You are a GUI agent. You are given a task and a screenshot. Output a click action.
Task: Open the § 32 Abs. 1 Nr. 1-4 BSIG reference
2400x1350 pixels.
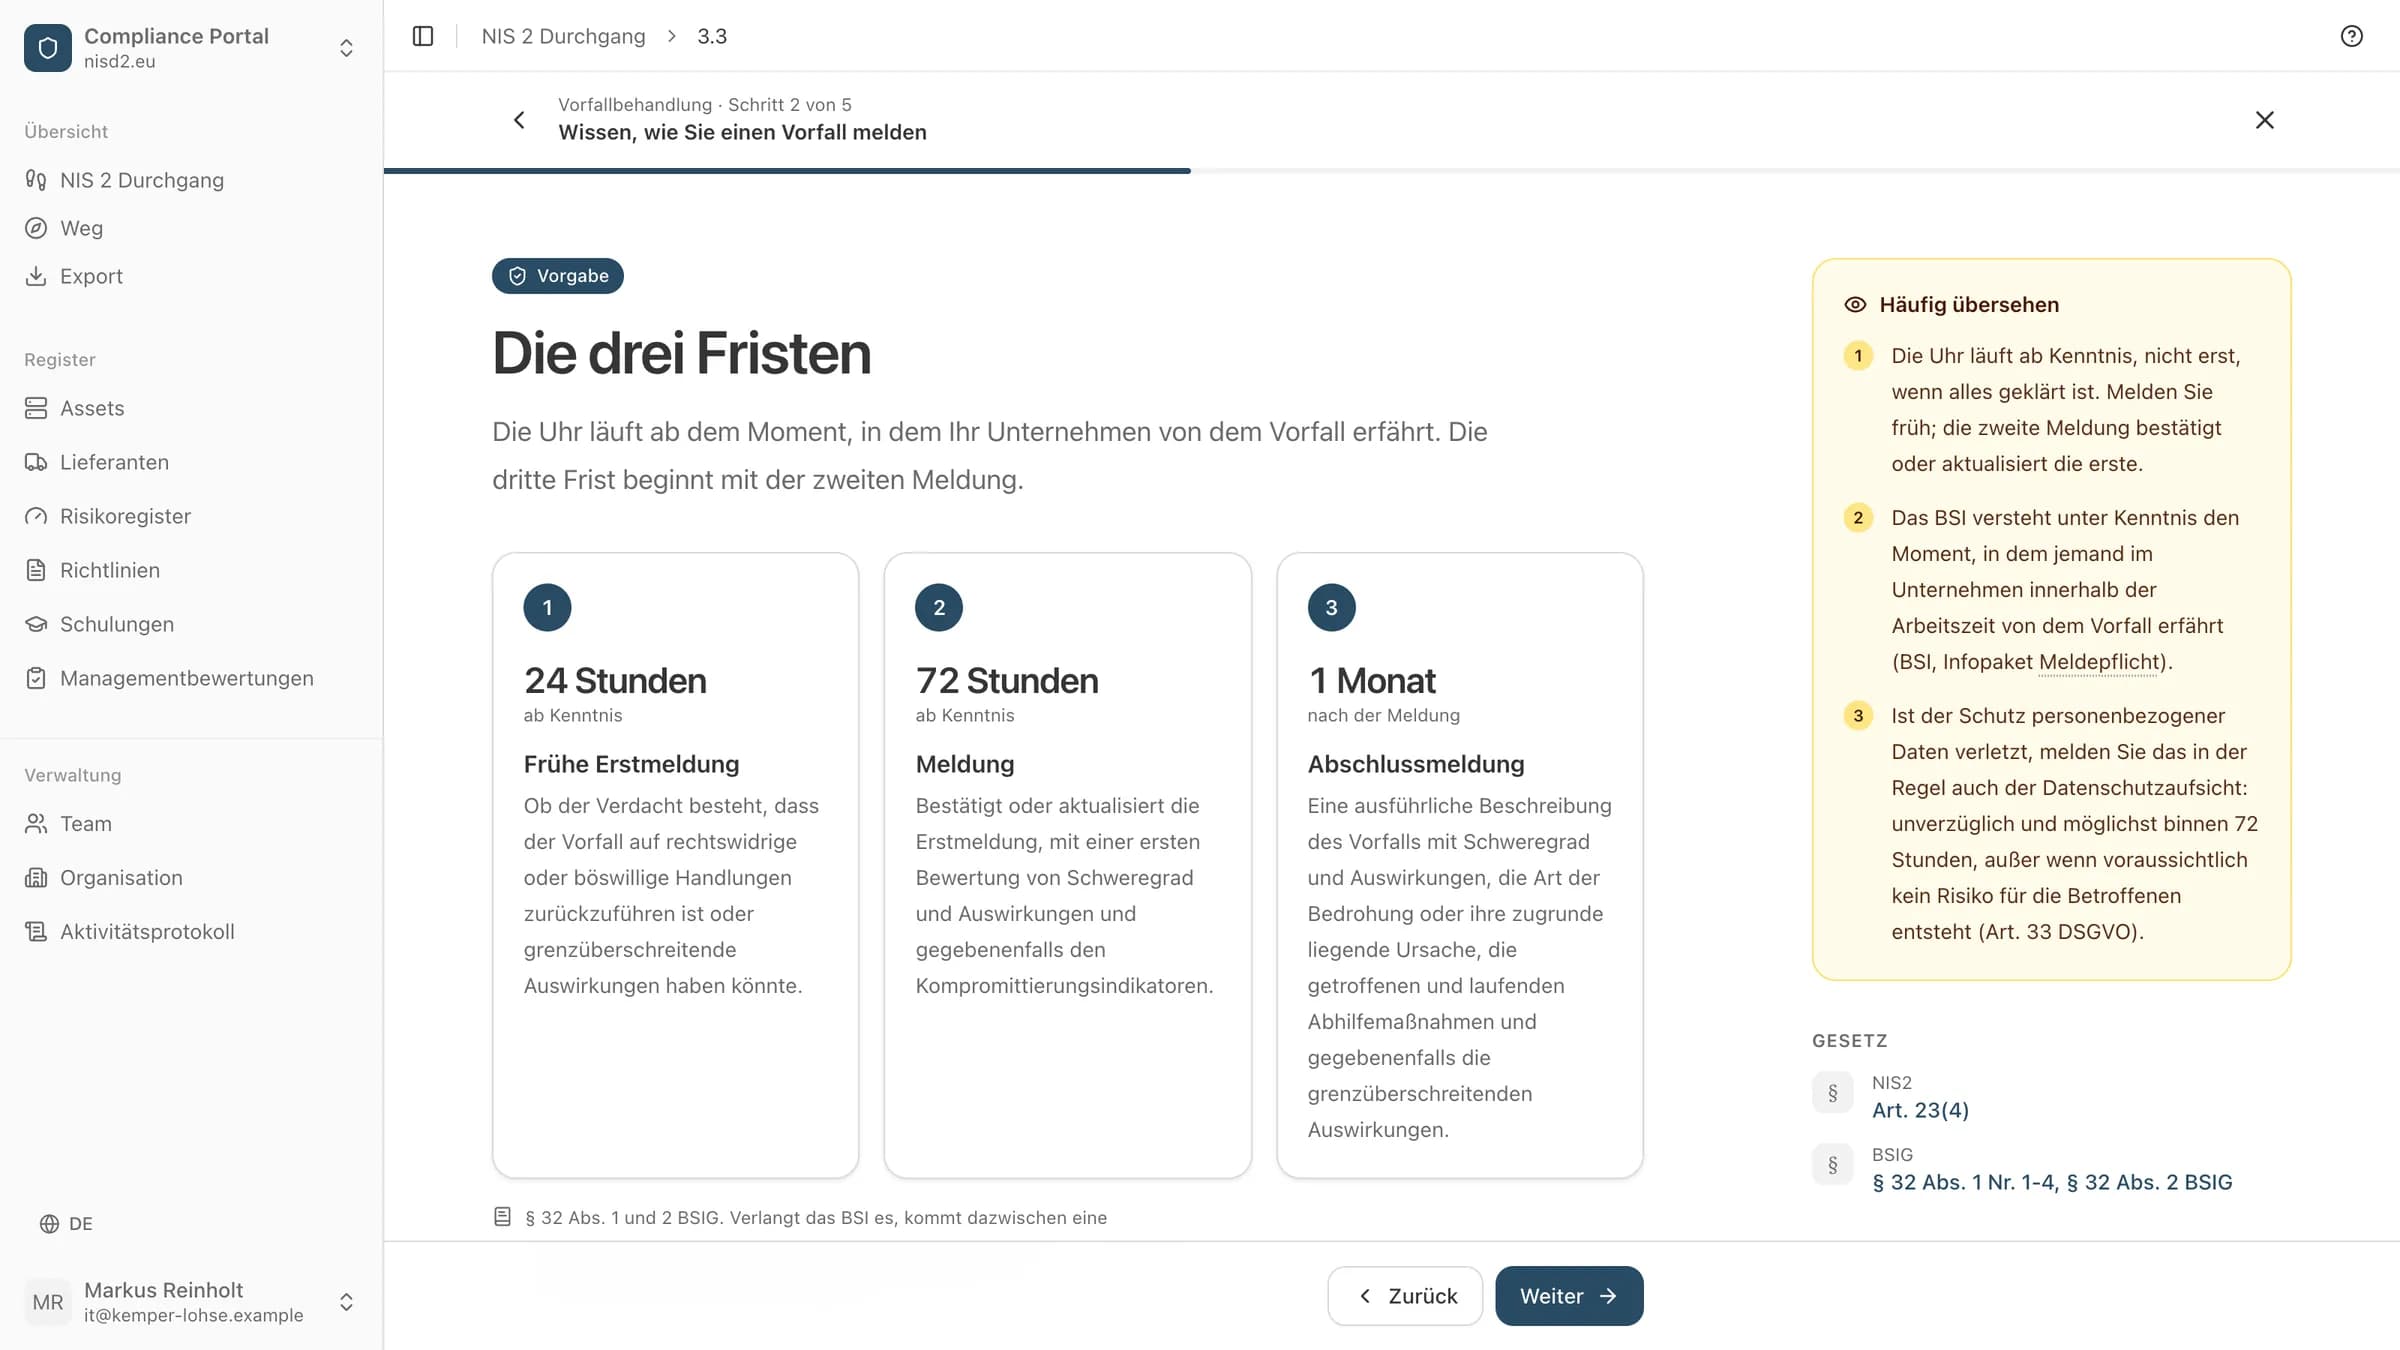tap(2052, 1182)
